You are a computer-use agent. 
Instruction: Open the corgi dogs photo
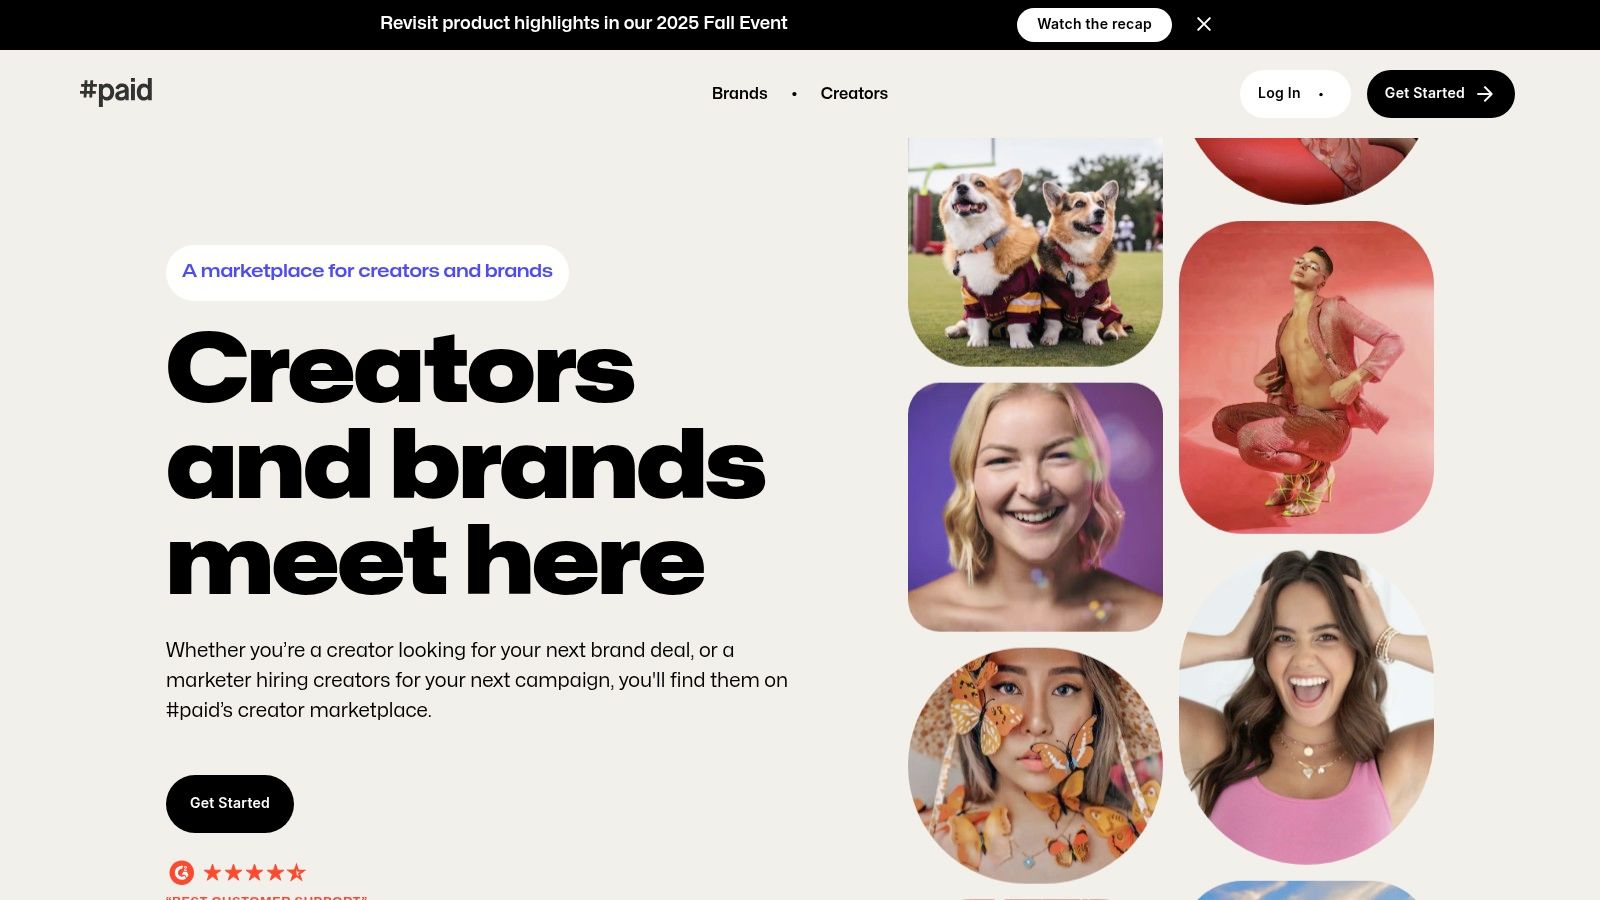point(1035,252)
